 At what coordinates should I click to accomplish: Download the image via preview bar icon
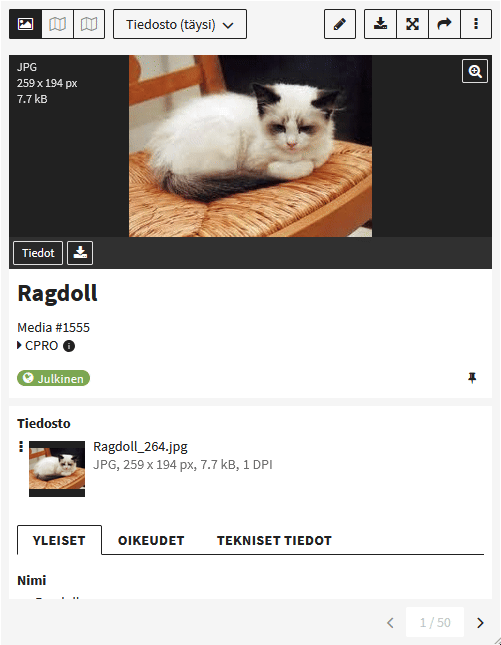(x=80, y=253)
